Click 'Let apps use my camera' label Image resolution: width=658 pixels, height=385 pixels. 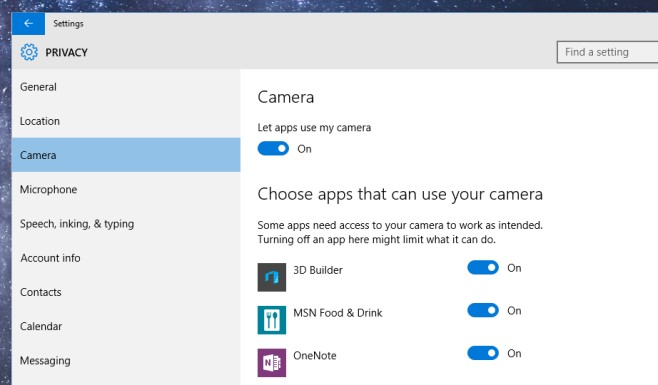314,128
